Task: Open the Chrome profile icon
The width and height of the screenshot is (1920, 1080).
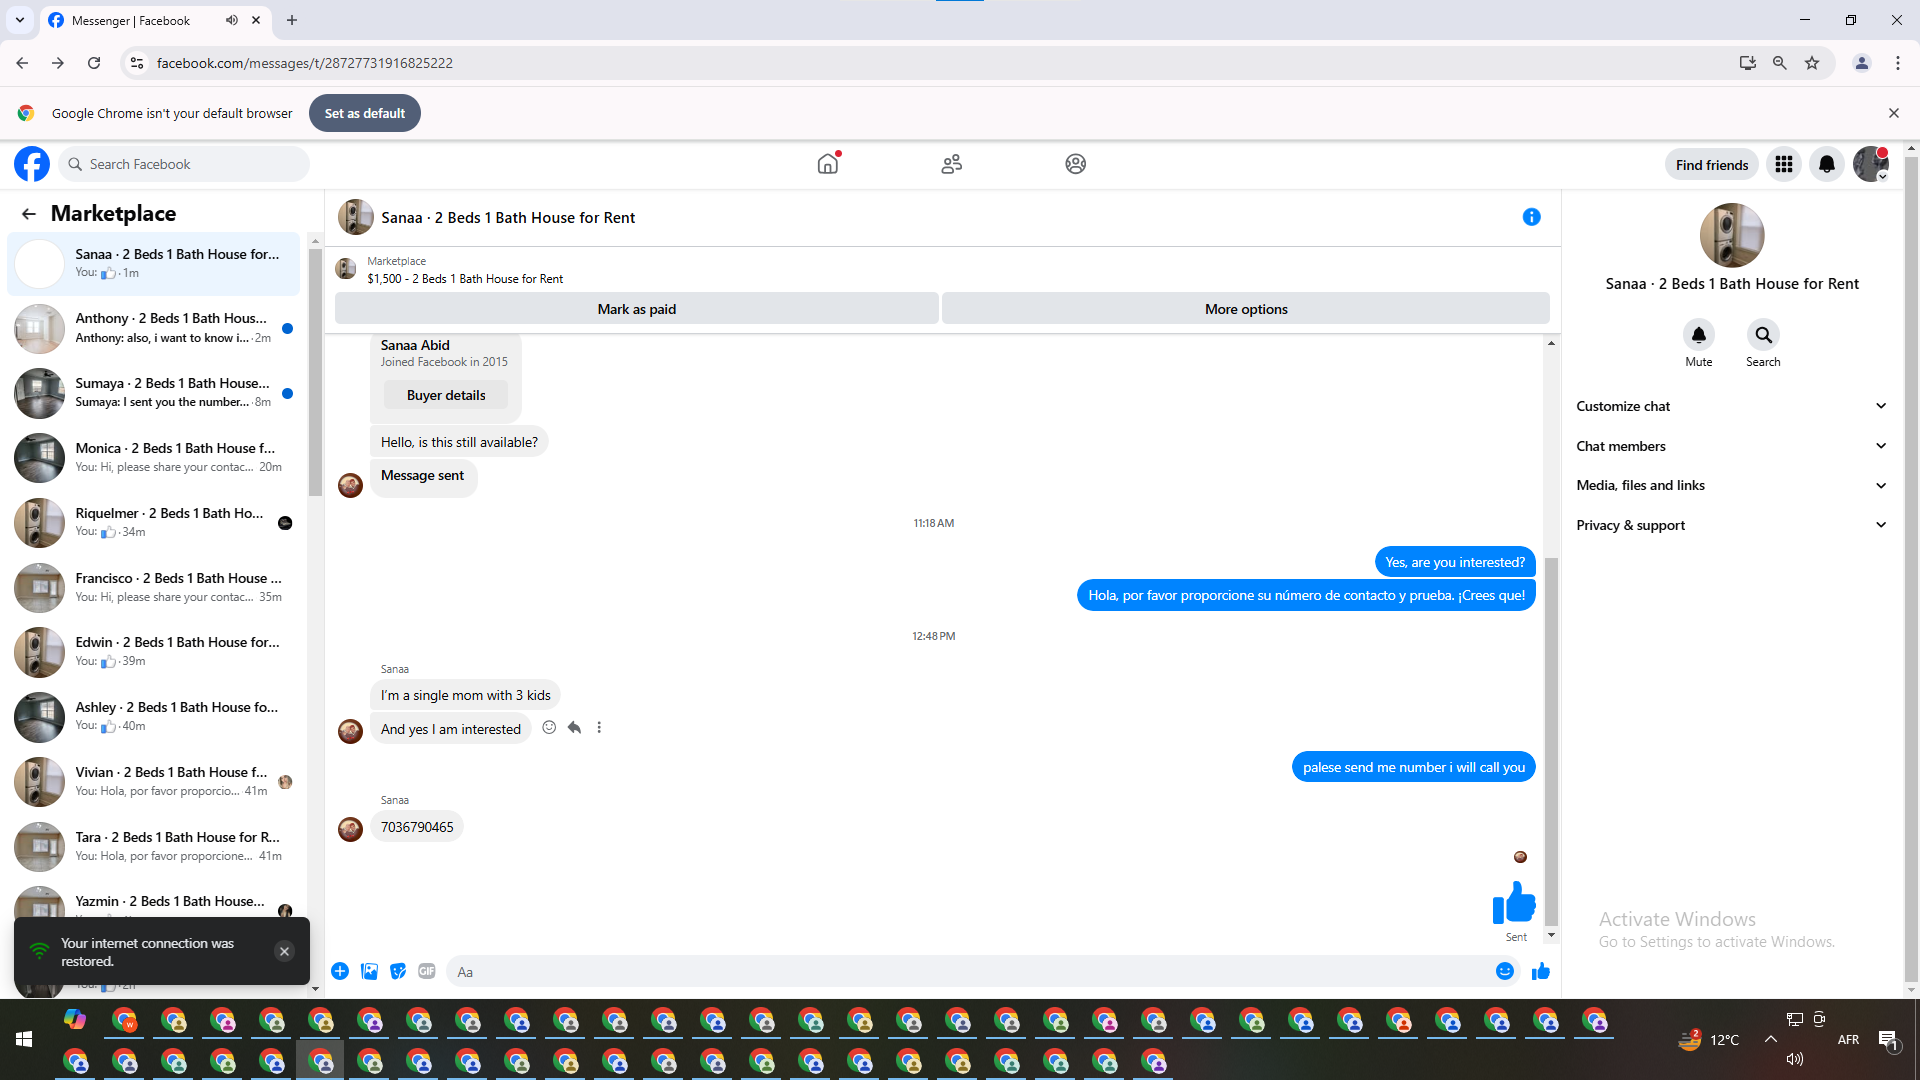Action: pyautogui.click(x=1862, y=63)
